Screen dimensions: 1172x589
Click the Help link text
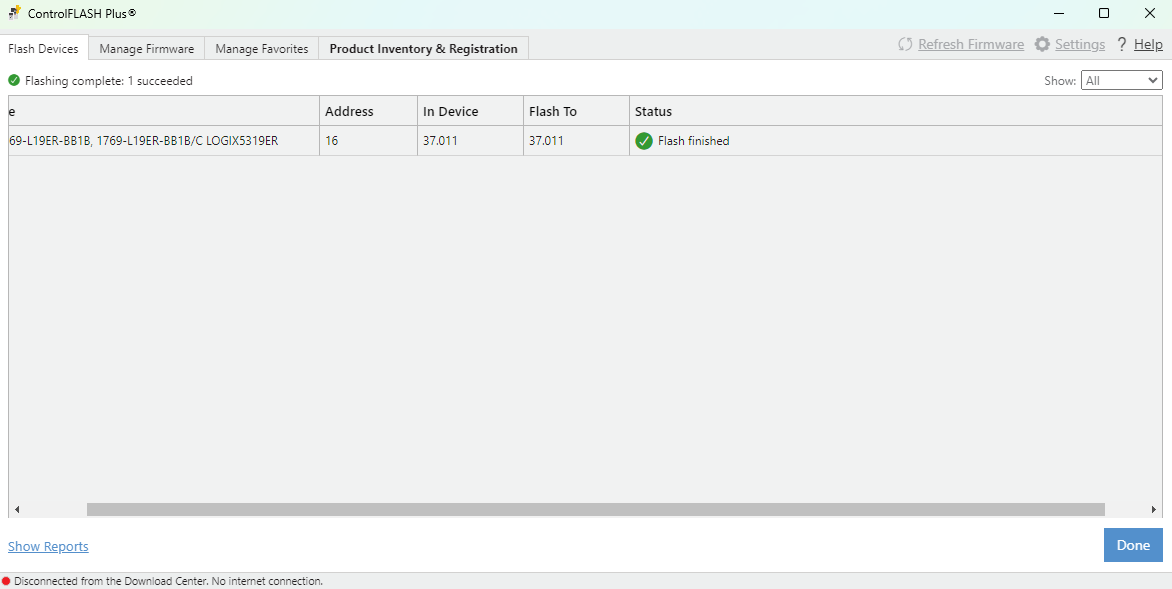point(1148,45)
